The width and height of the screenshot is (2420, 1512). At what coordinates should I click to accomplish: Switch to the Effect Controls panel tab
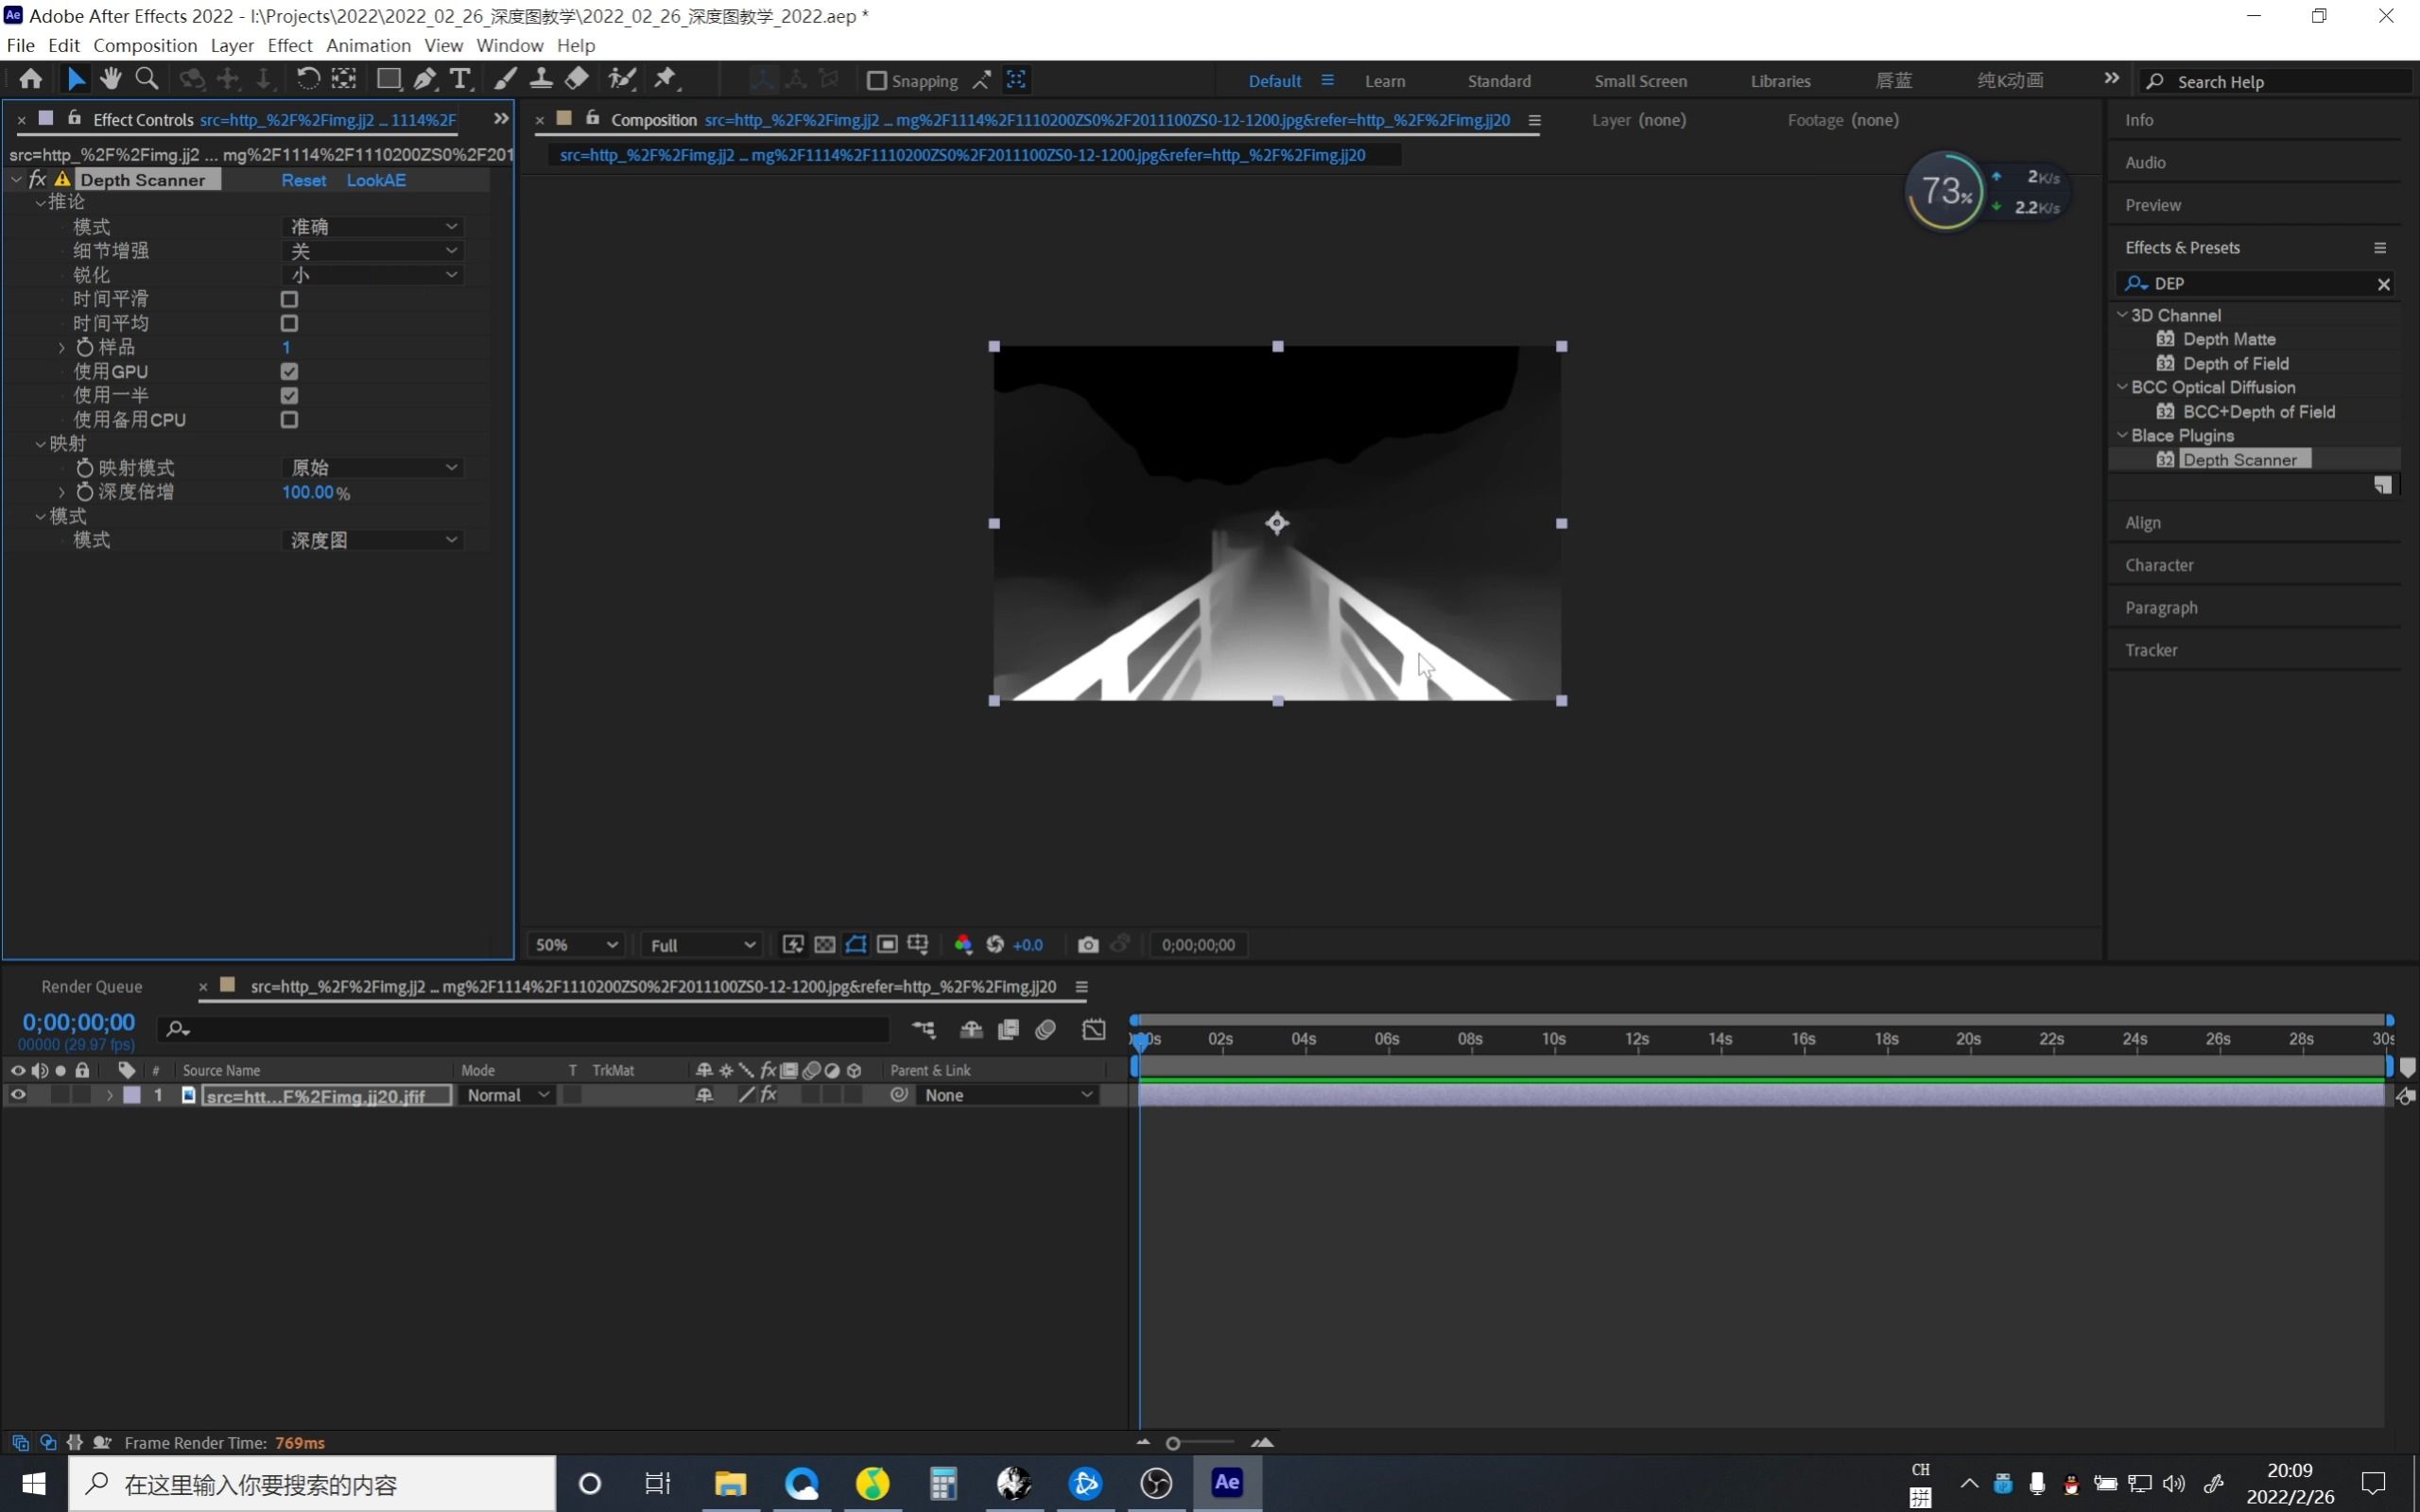pyautogui.click(x=143, y=119)
